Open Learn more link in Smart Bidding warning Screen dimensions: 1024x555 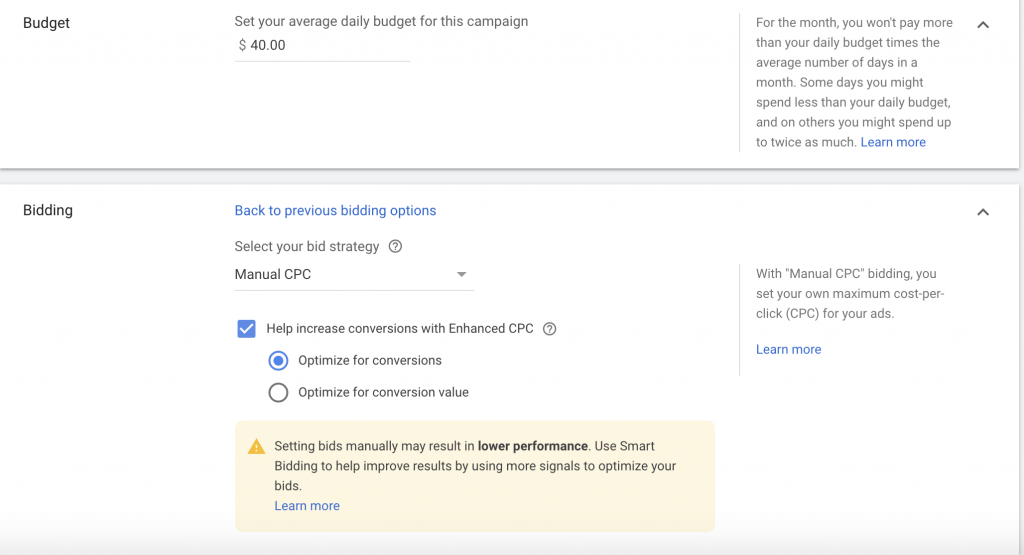pyautogui.click(x=307, y=506)
